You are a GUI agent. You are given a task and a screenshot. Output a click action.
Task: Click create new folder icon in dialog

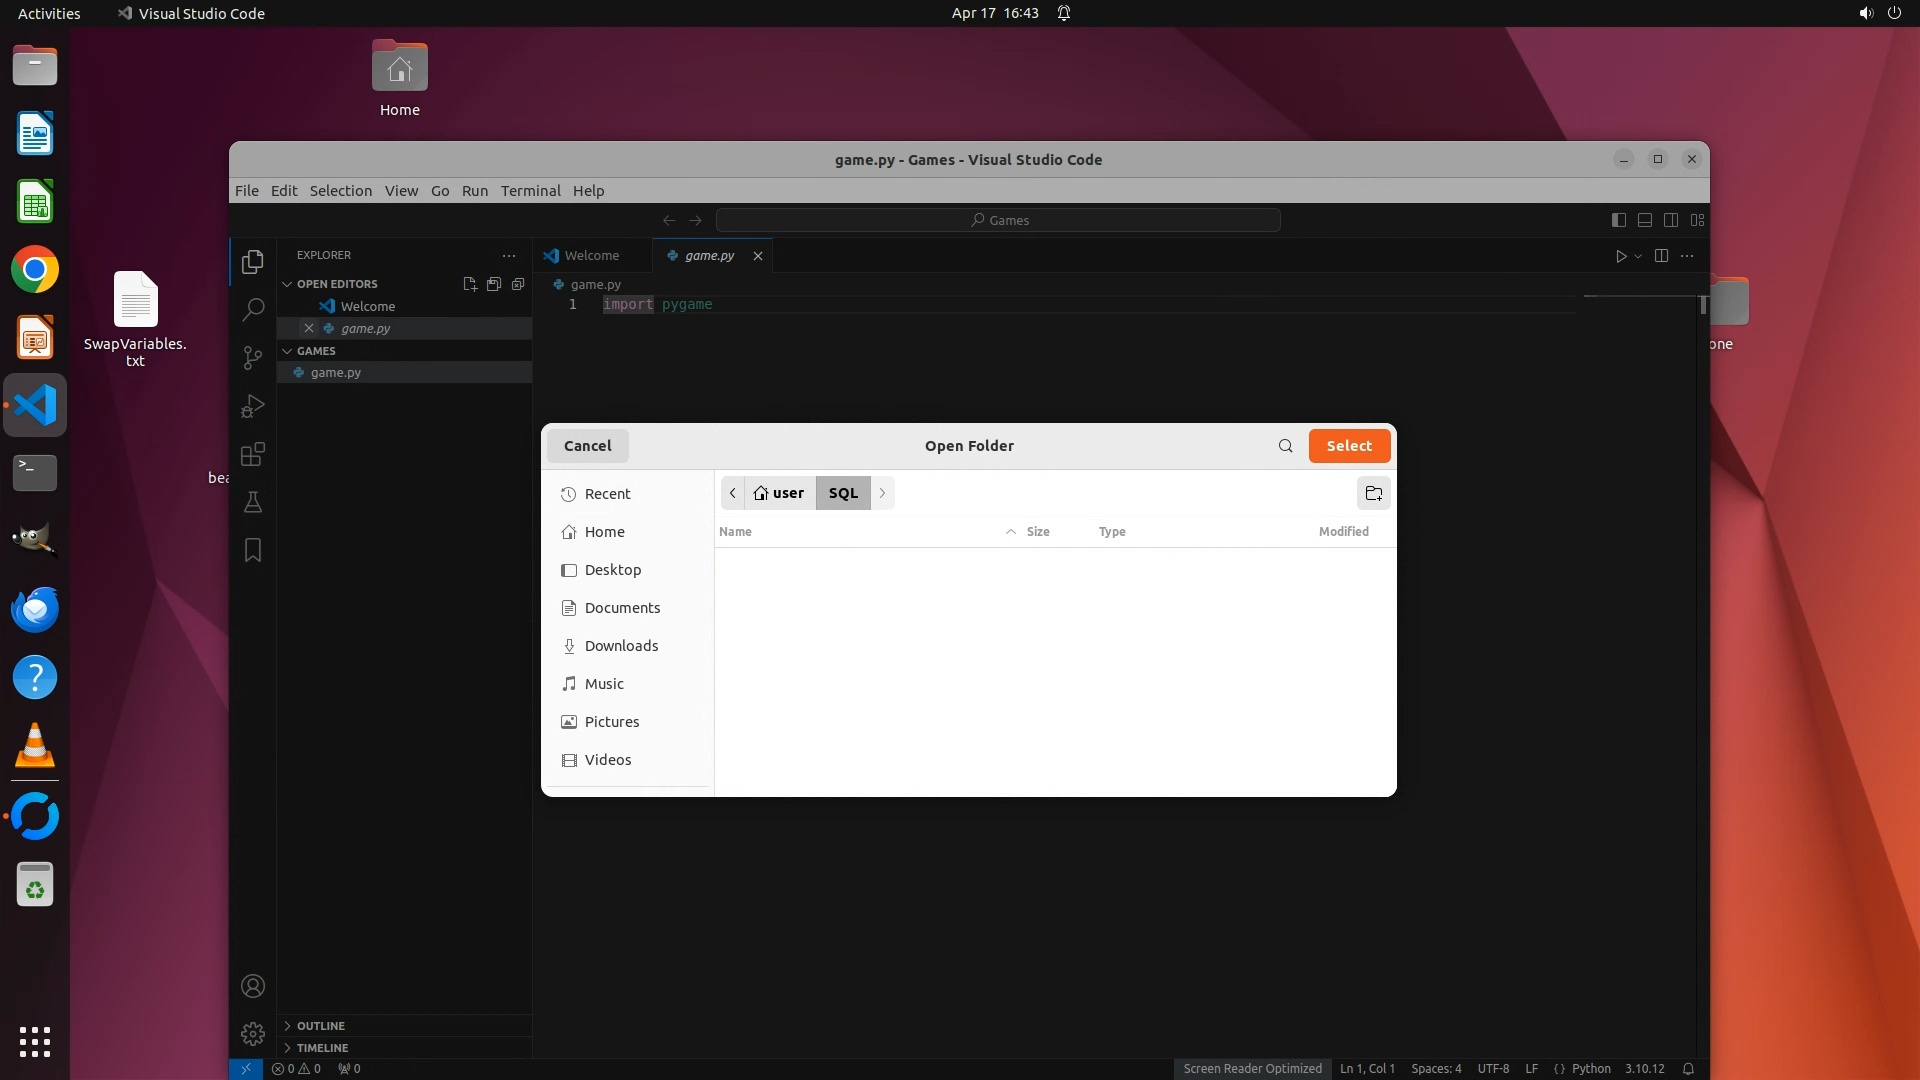pyautogui.click(x=1373, y=493)
